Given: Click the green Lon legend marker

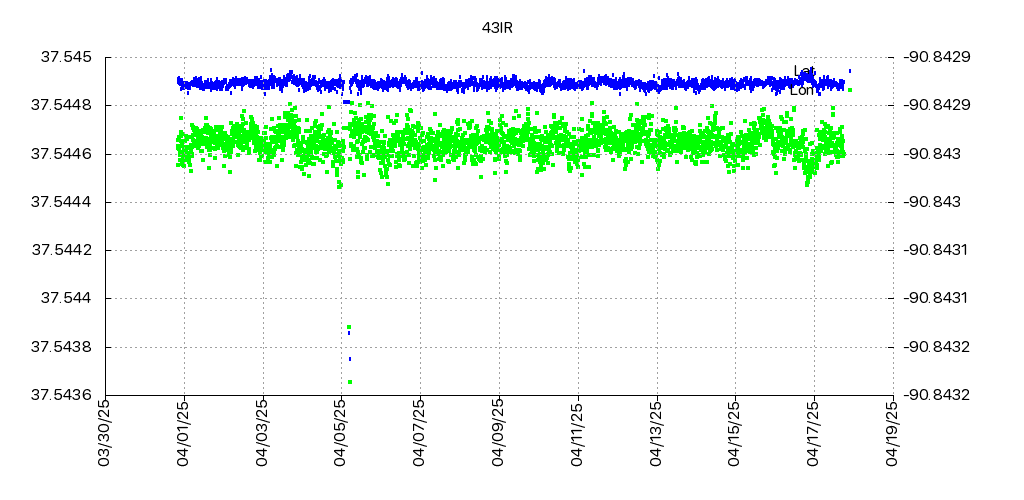Looking at the screenshot, I should click(x=849, y=90).
